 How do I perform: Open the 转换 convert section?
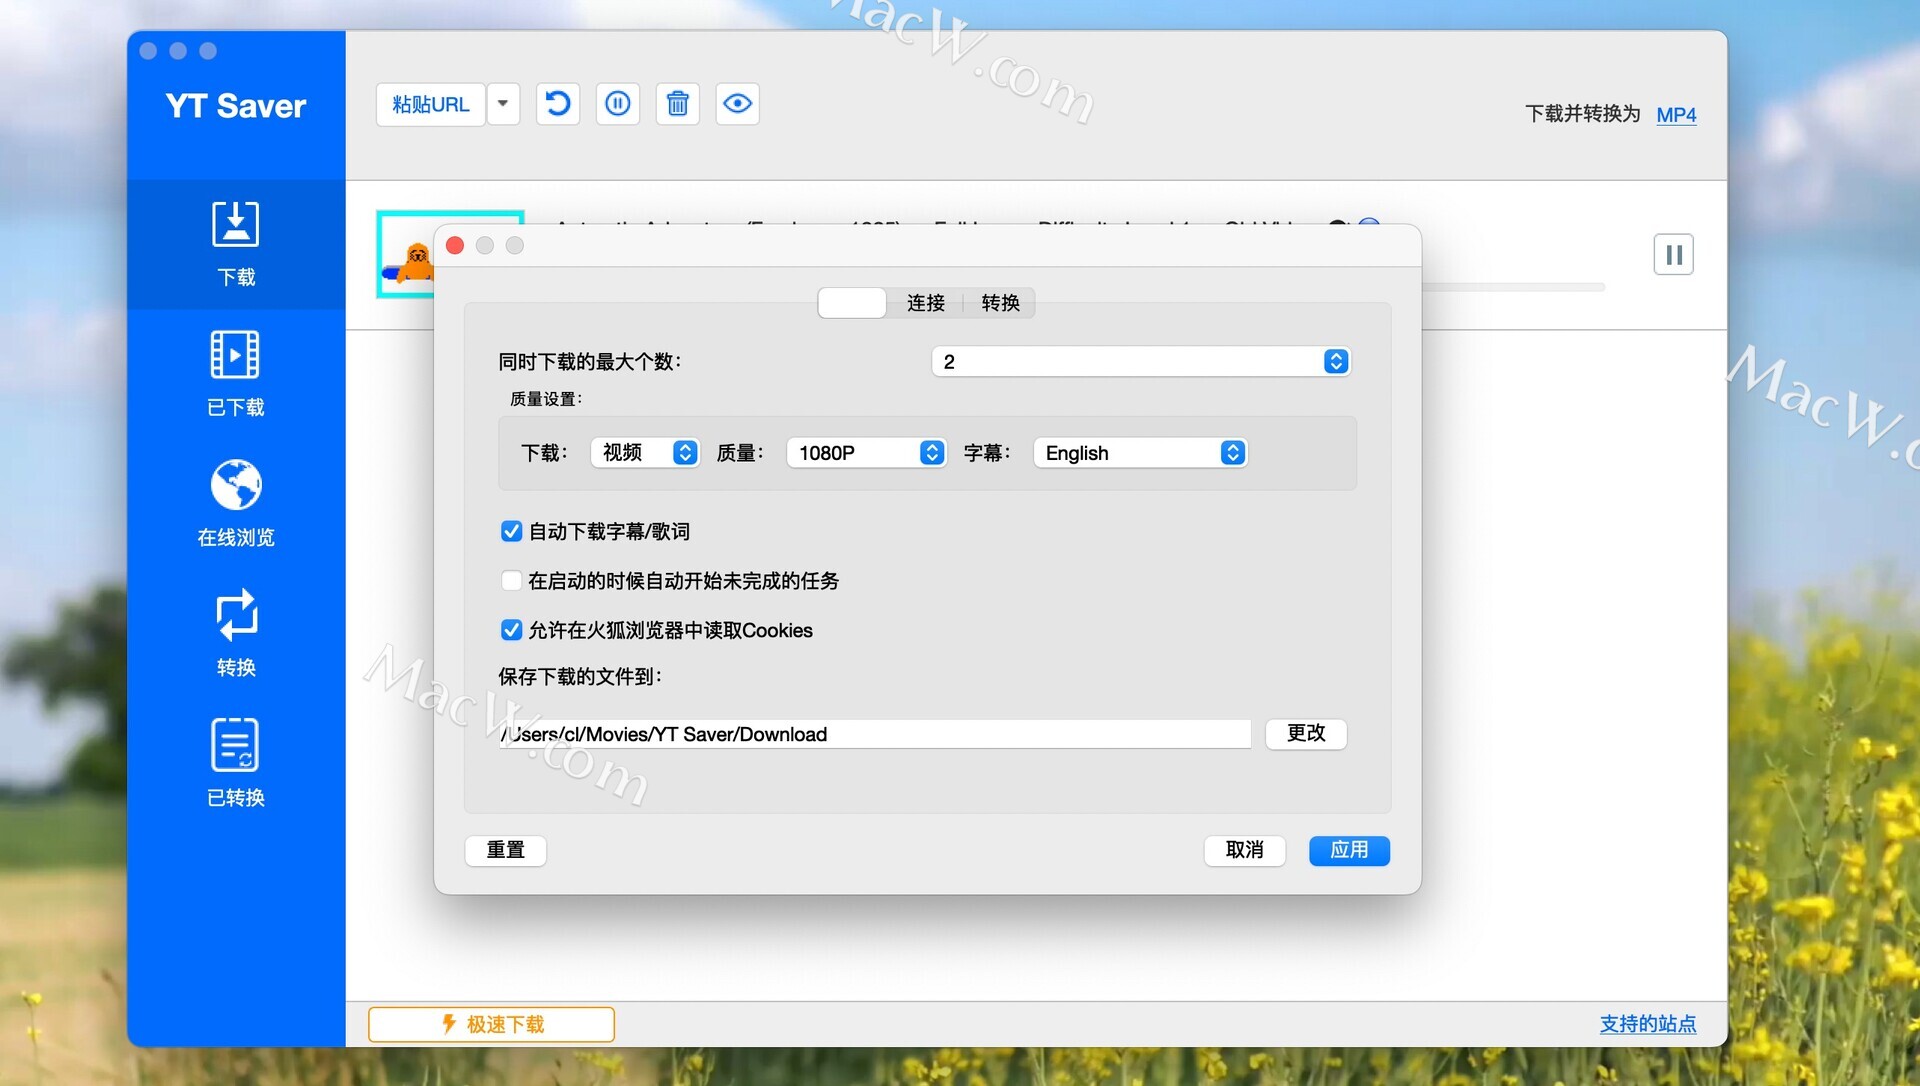pyautogui.click(x=236, y=634)
